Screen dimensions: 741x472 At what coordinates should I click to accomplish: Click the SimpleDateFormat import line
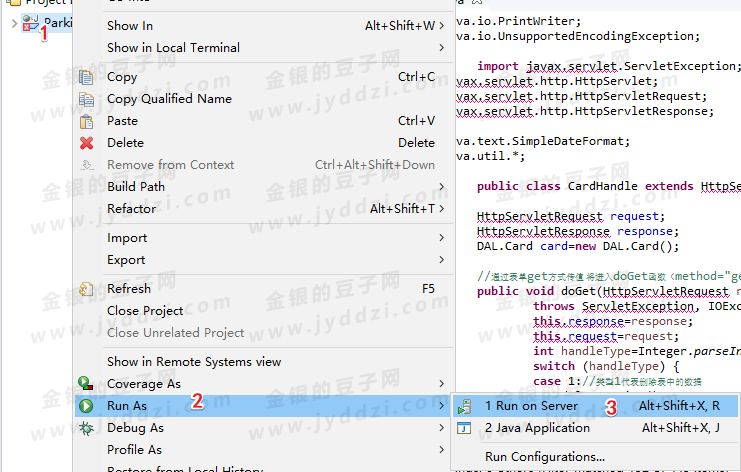543,141
